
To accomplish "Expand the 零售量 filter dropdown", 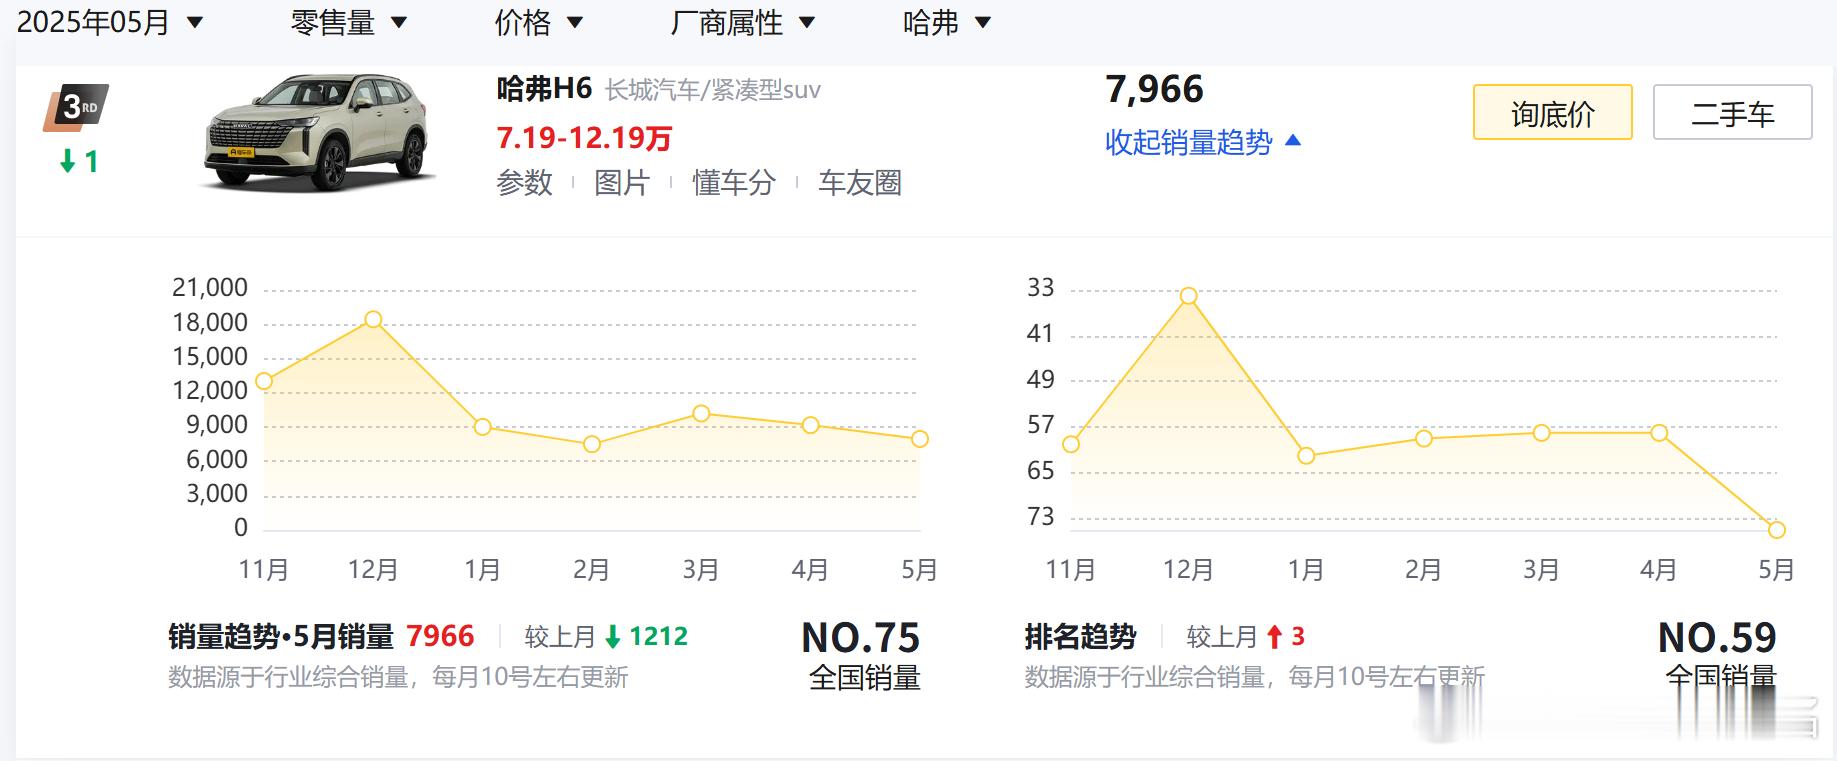I will pyautogui.click(x=348, y=22).
